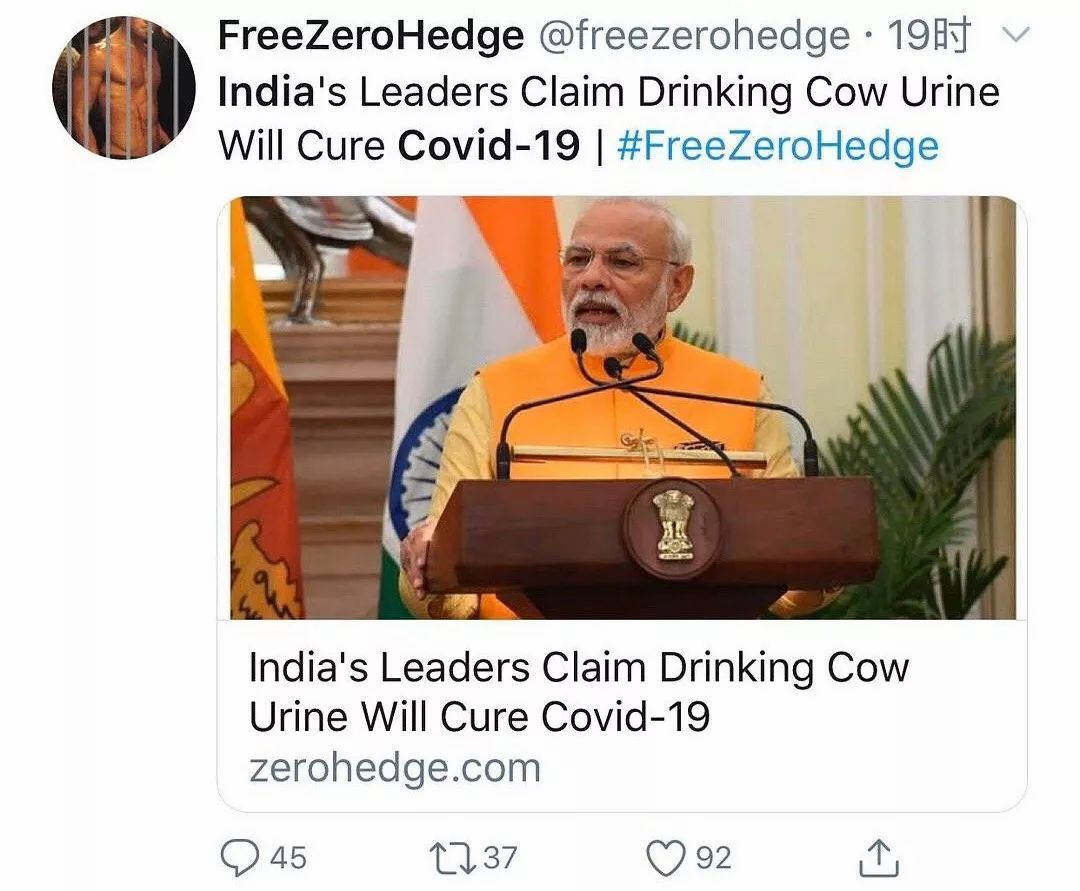Like the tweet with the heart icon
This screenshot has height=891, width=1080.
tap(666, 858)
